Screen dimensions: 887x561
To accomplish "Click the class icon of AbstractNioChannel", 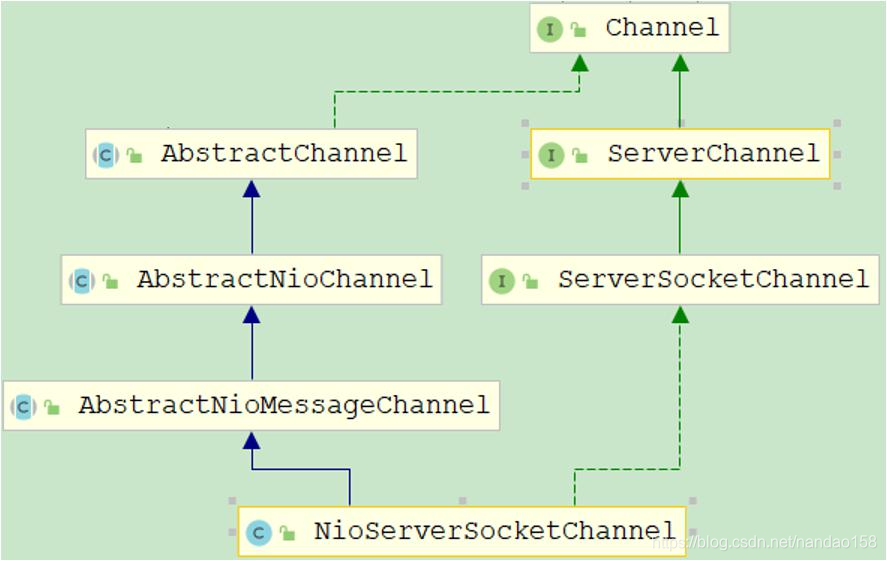I will click(x=82, y=281).
